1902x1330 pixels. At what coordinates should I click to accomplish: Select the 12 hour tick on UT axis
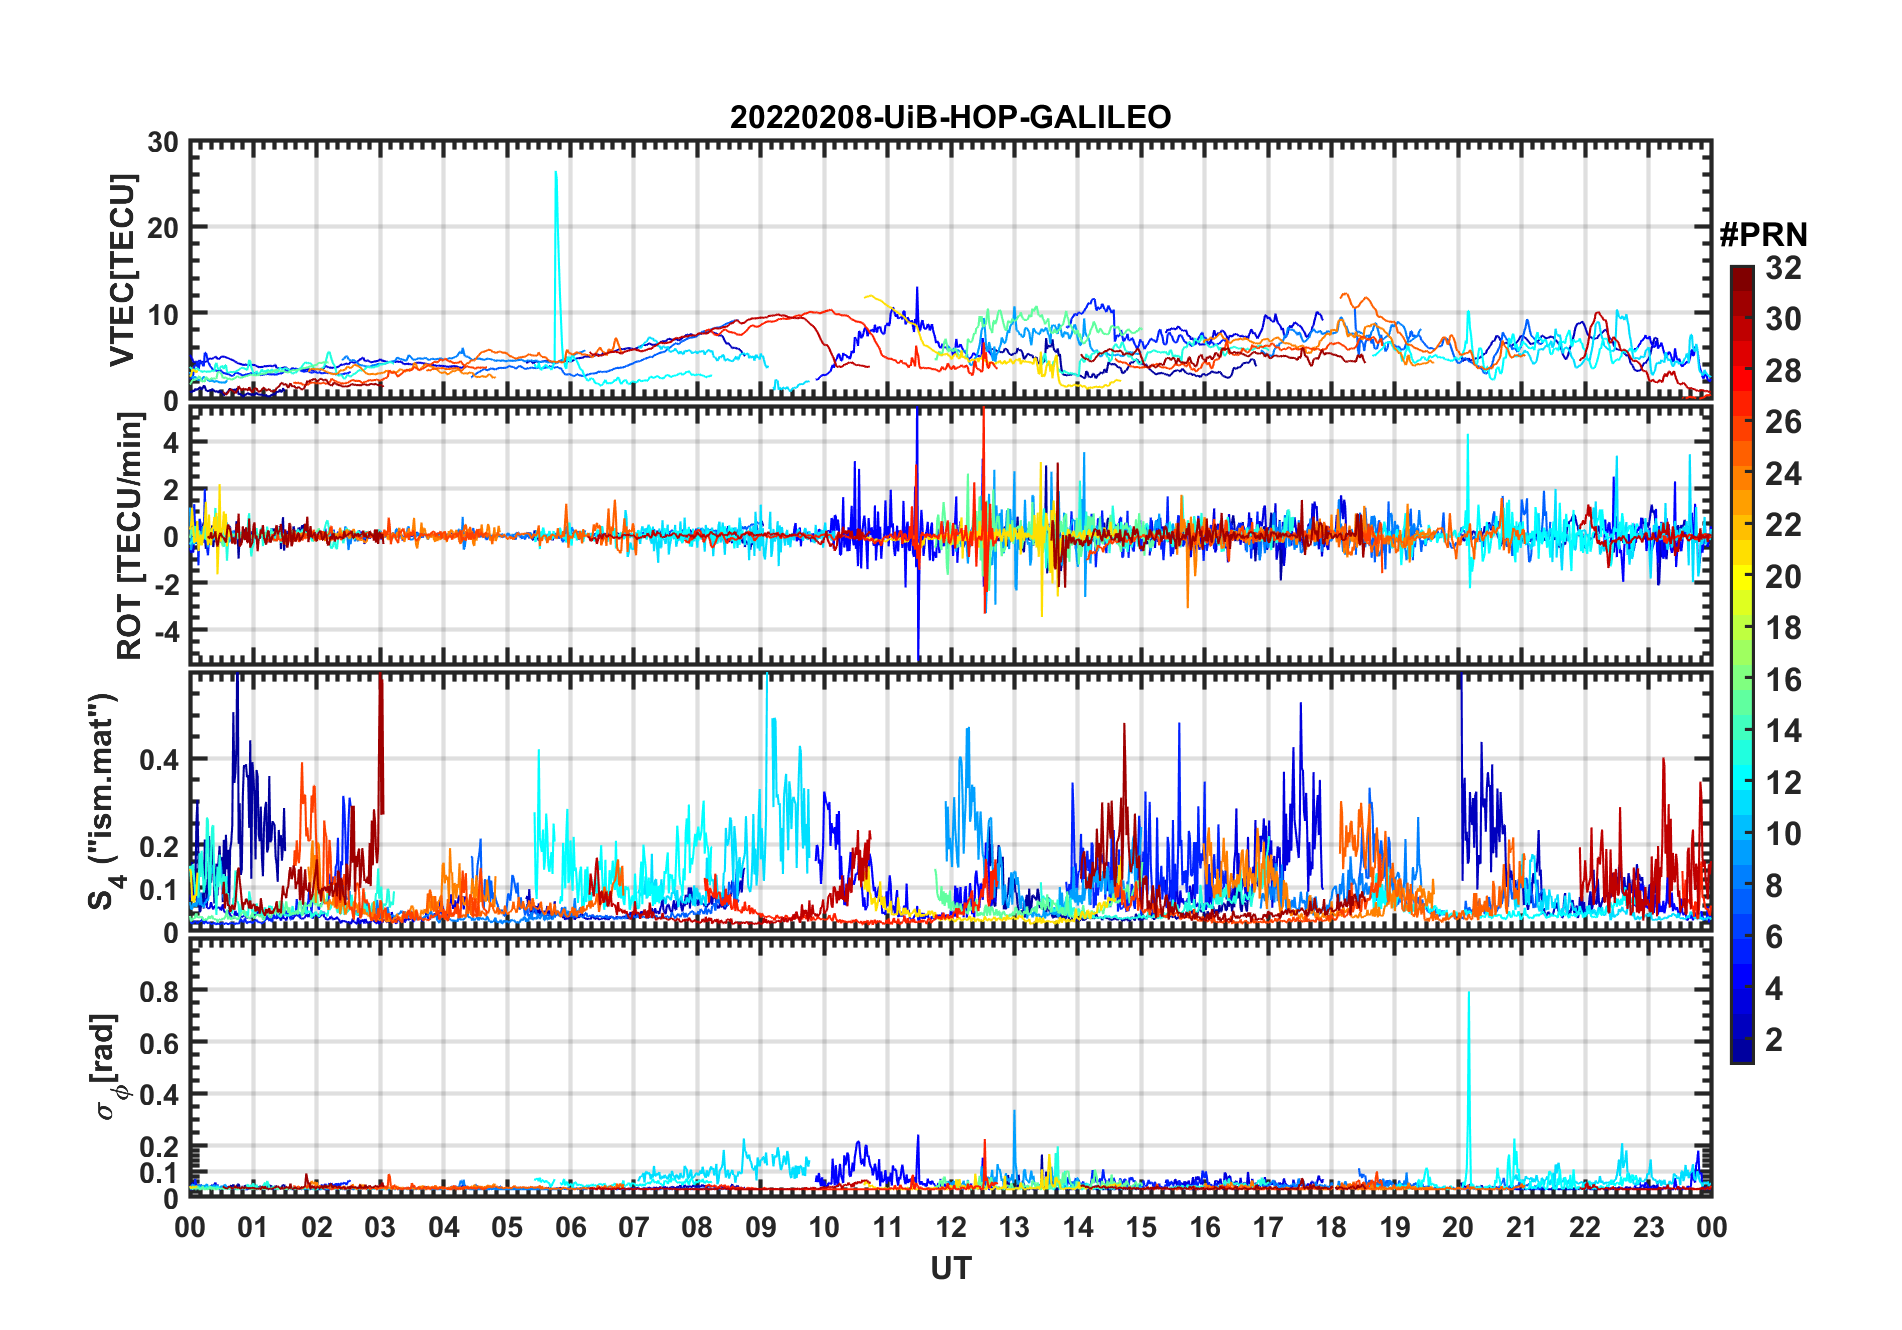(951, 1227)
